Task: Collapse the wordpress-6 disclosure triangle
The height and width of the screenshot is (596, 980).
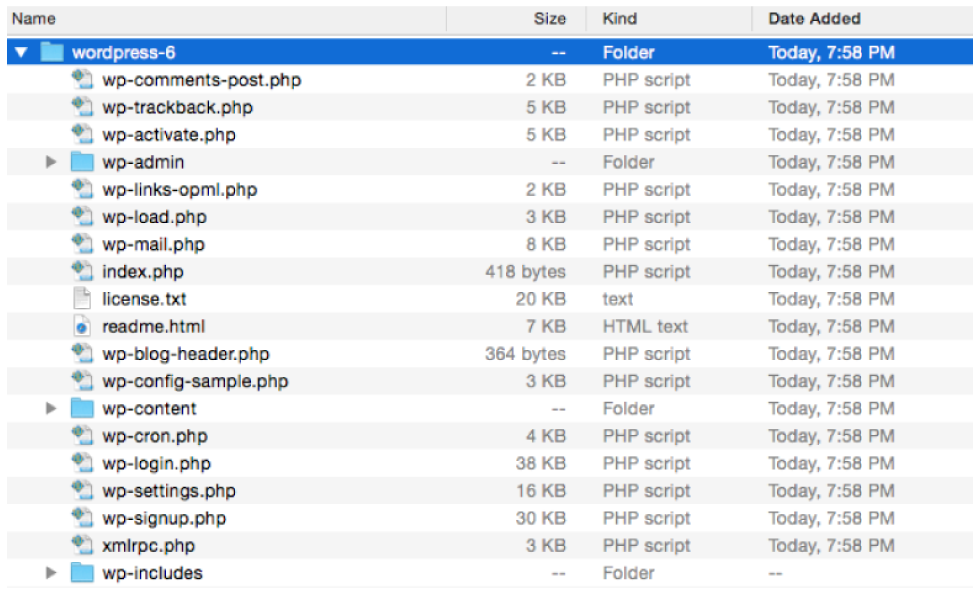Action: pos(22,52)
